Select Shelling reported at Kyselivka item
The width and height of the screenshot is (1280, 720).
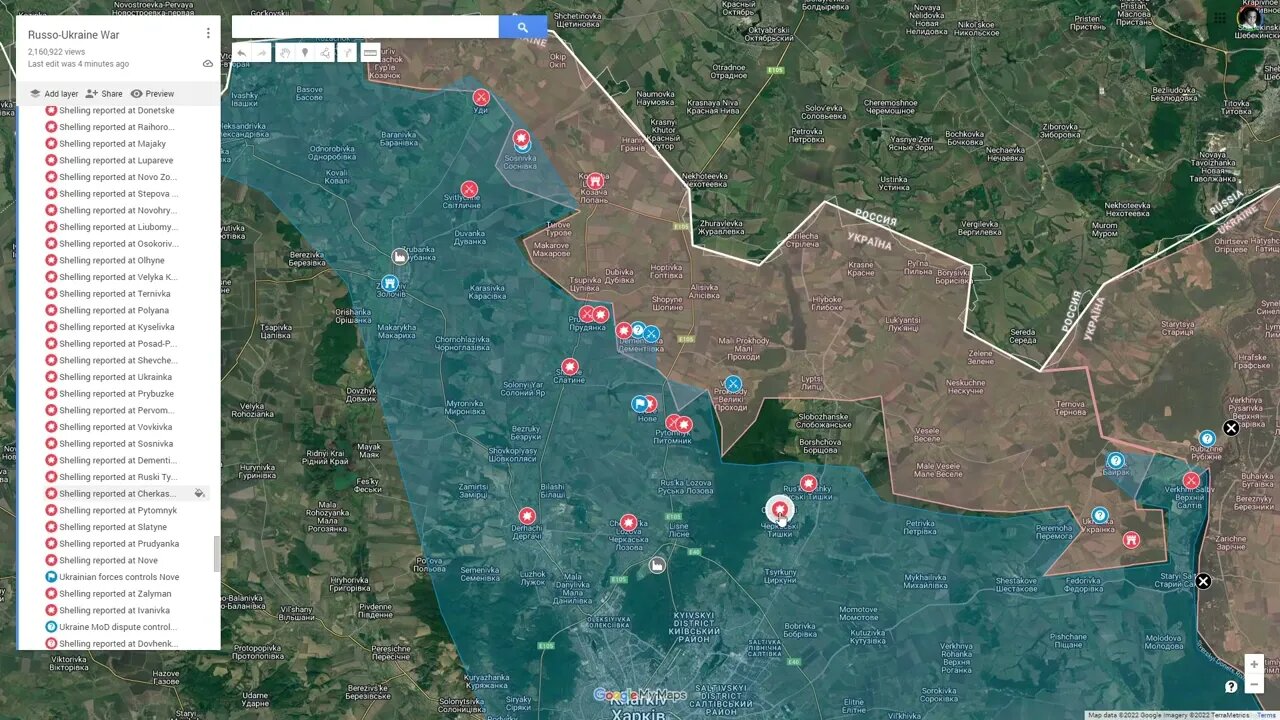pos(118,327)
